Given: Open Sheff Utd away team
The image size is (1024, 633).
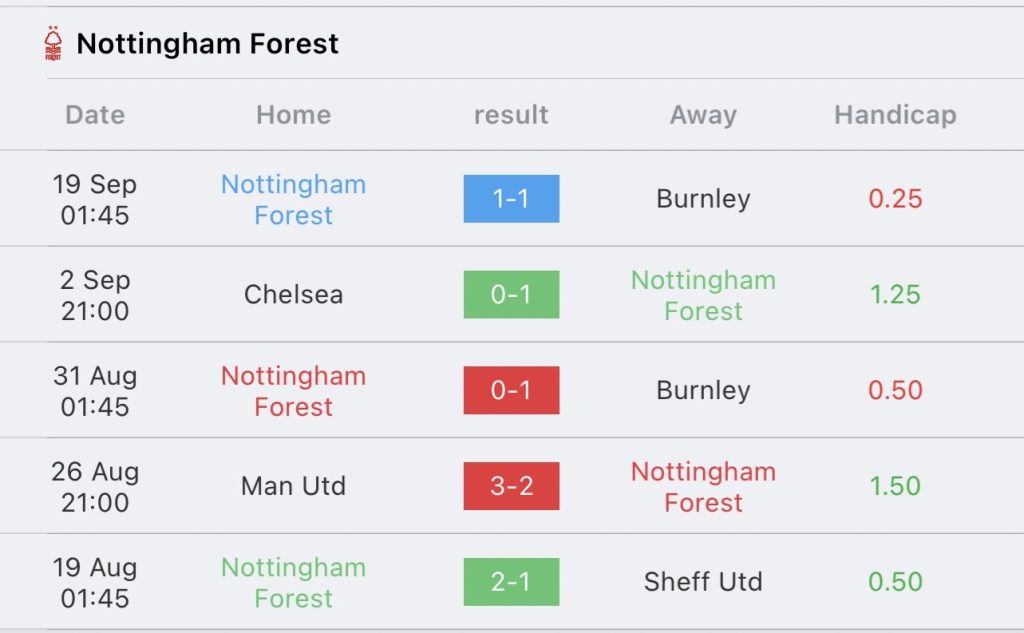Looking at the screenshot, I should coord(703,582).
